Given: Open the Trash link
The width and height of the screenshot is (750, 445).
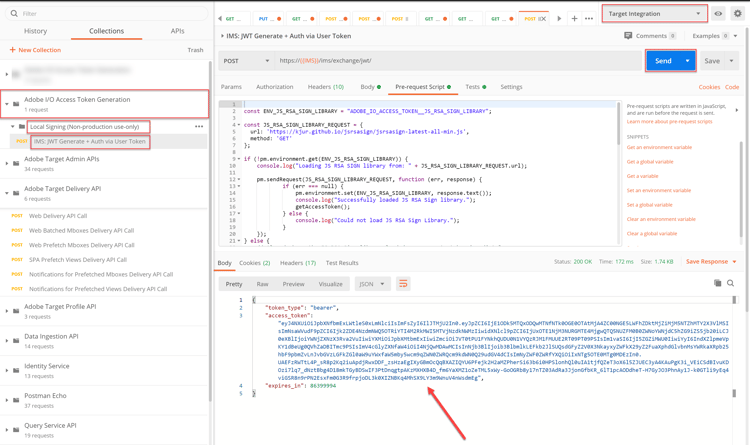Looking at the screenshot, I should click(x=195, y=50).
